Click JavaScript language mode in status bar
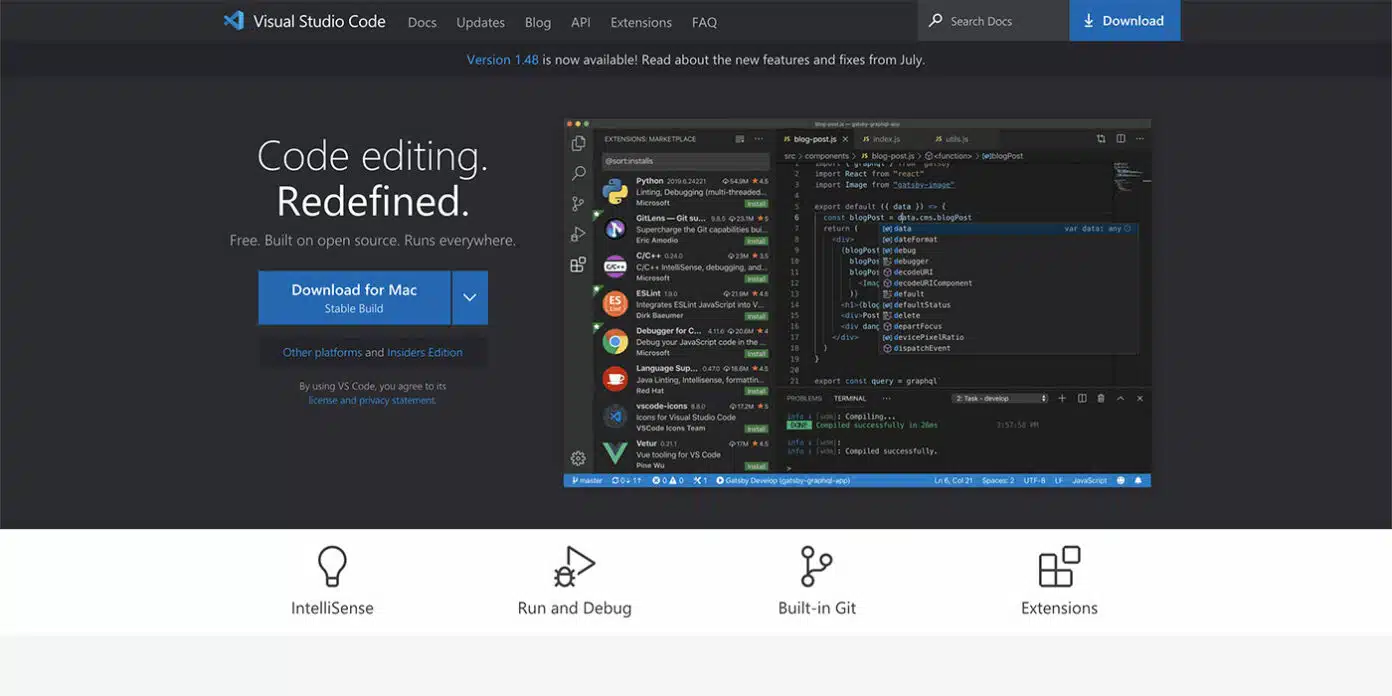This screenshot has width=1392, height=696. click(x=1089, y=481)
